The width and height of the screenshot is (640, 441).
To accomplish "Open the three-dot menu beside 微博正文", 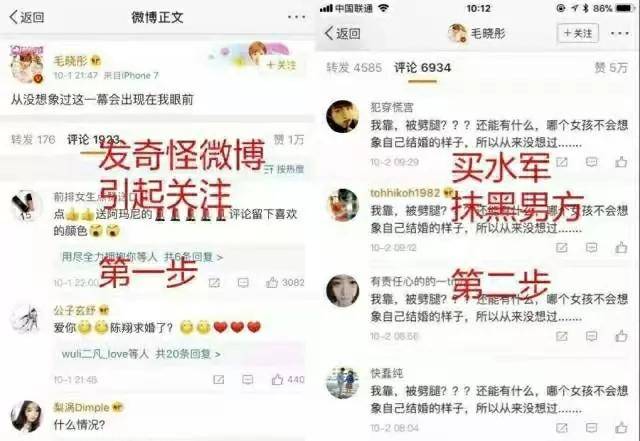I will coord(296,17).
